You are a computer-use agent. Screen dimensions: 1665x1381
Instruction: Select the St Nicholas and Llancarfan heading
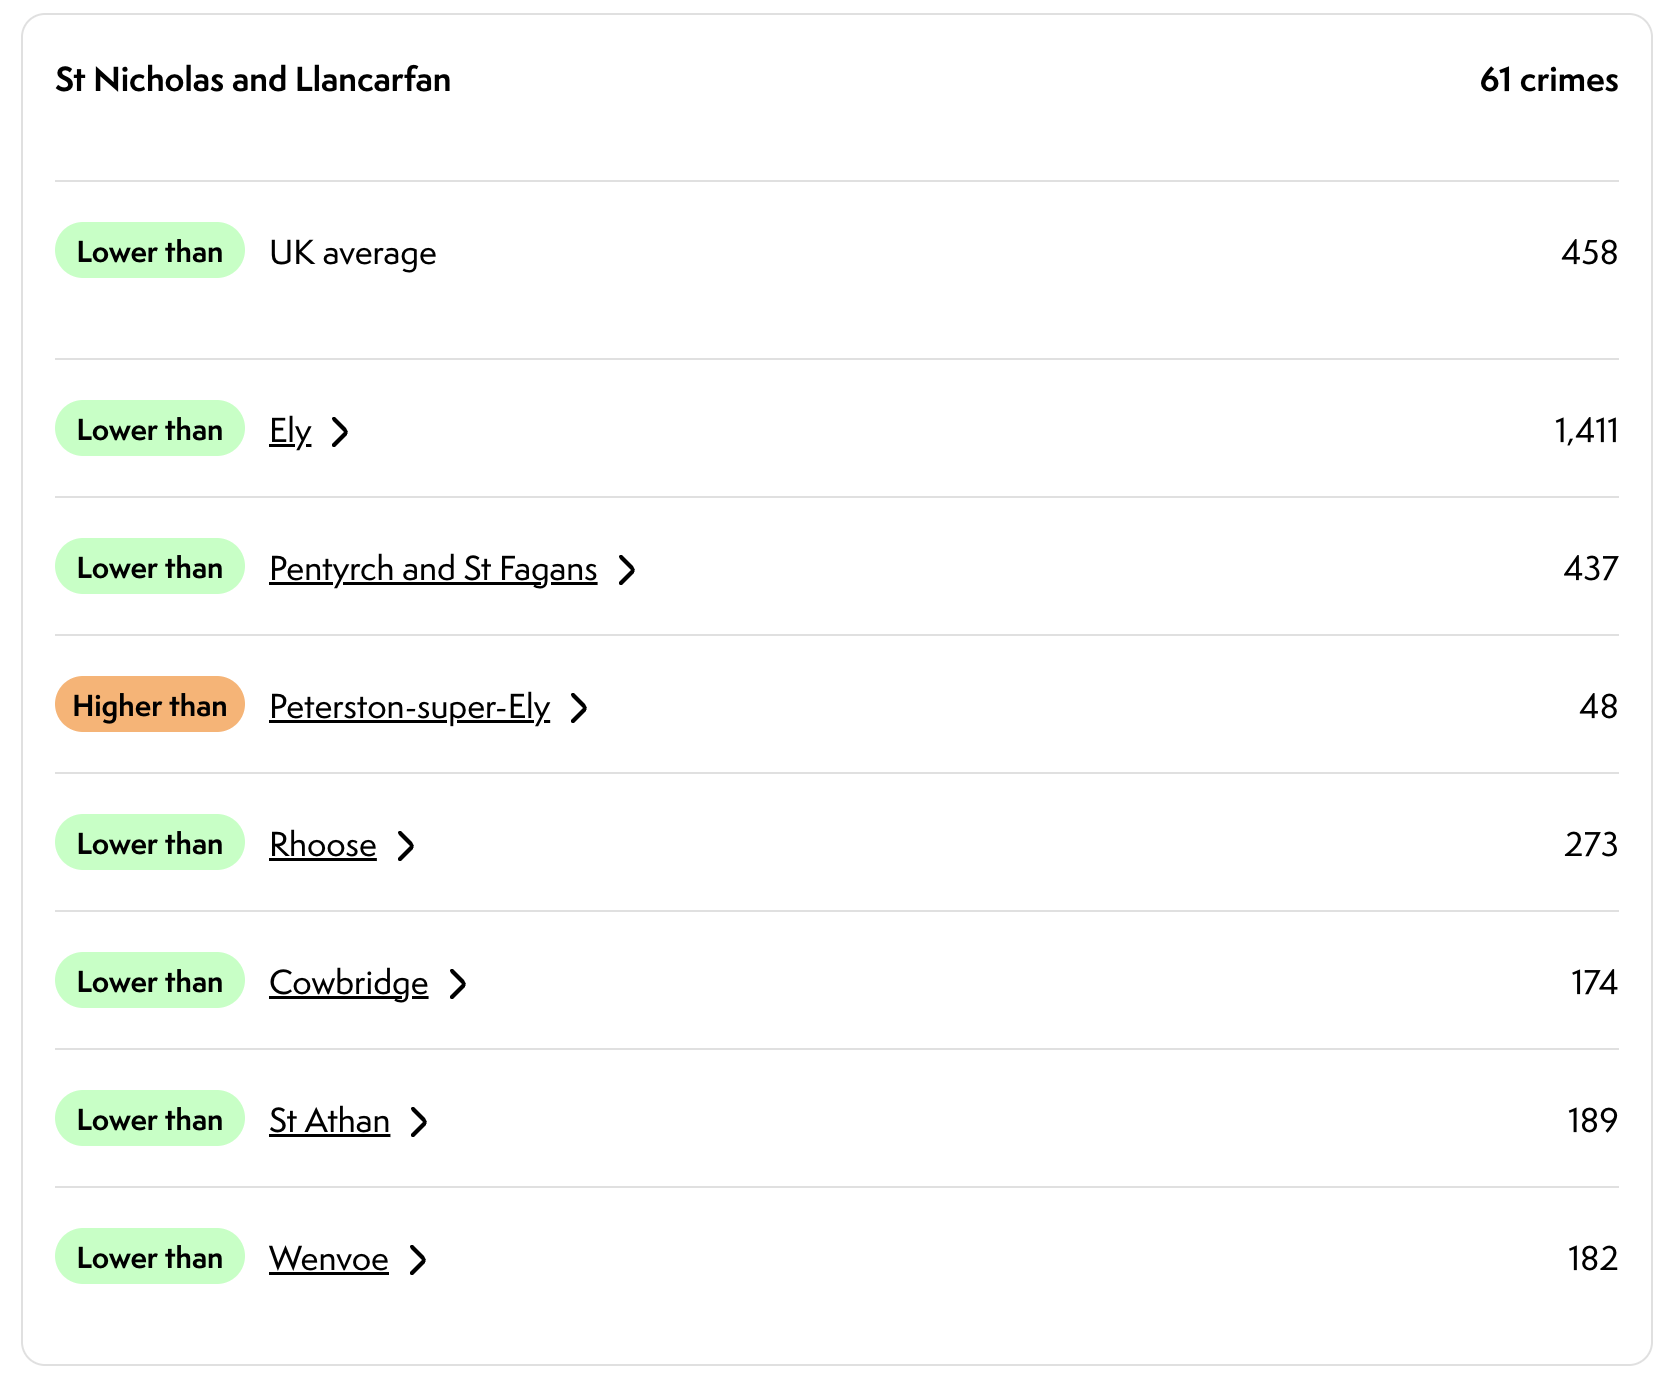pos(253,80)
